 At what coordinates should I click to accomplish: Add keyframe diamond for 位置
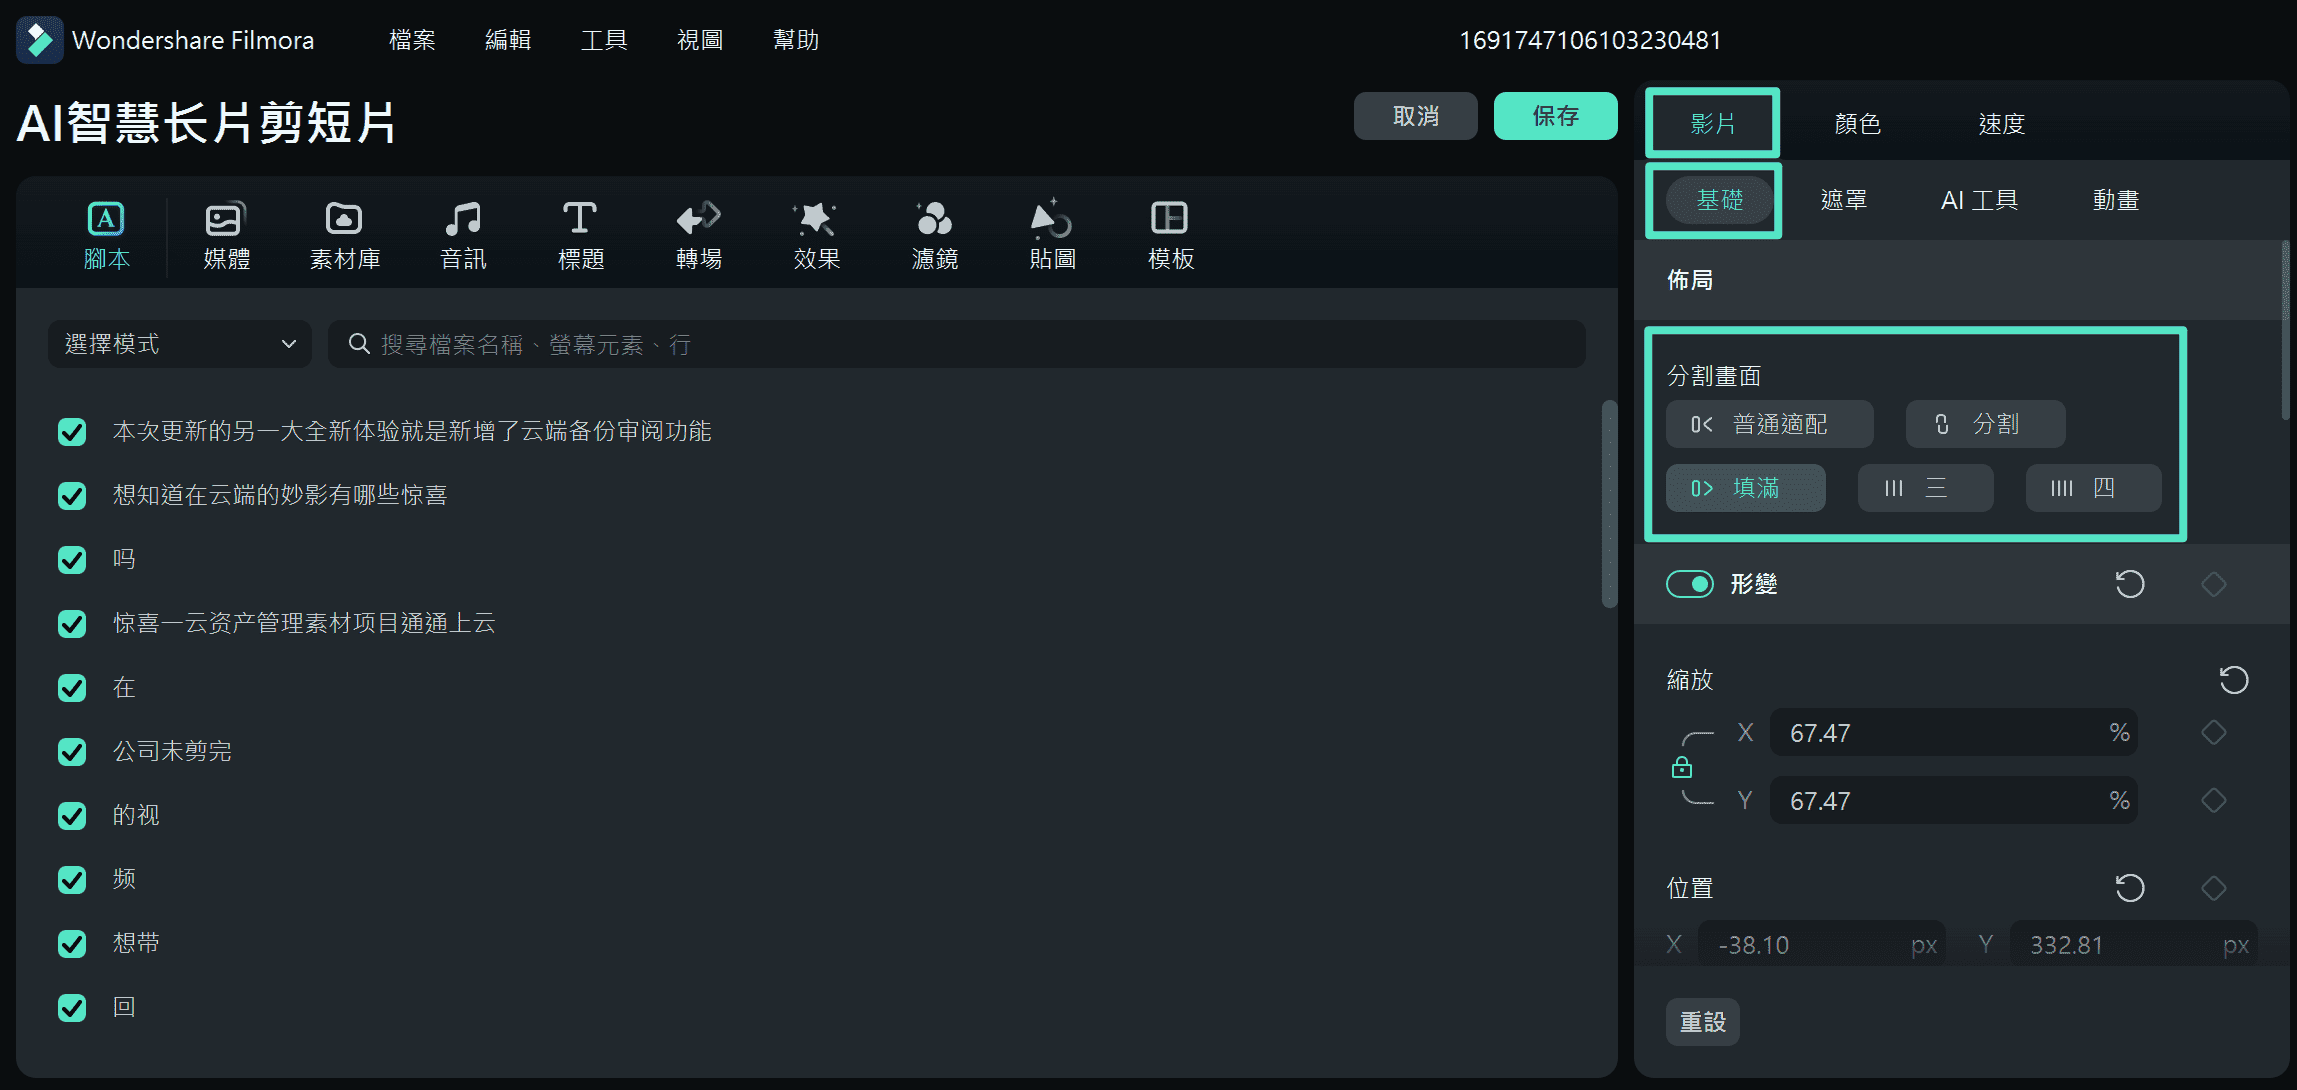[x=2214, y=888]
